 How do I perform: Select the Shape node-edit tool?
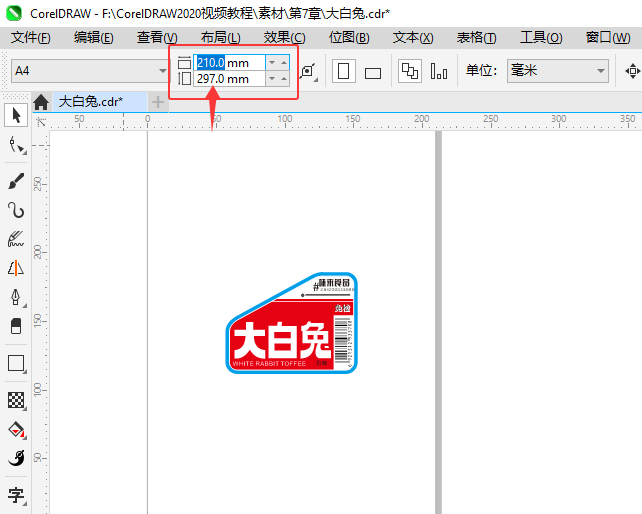16,145
